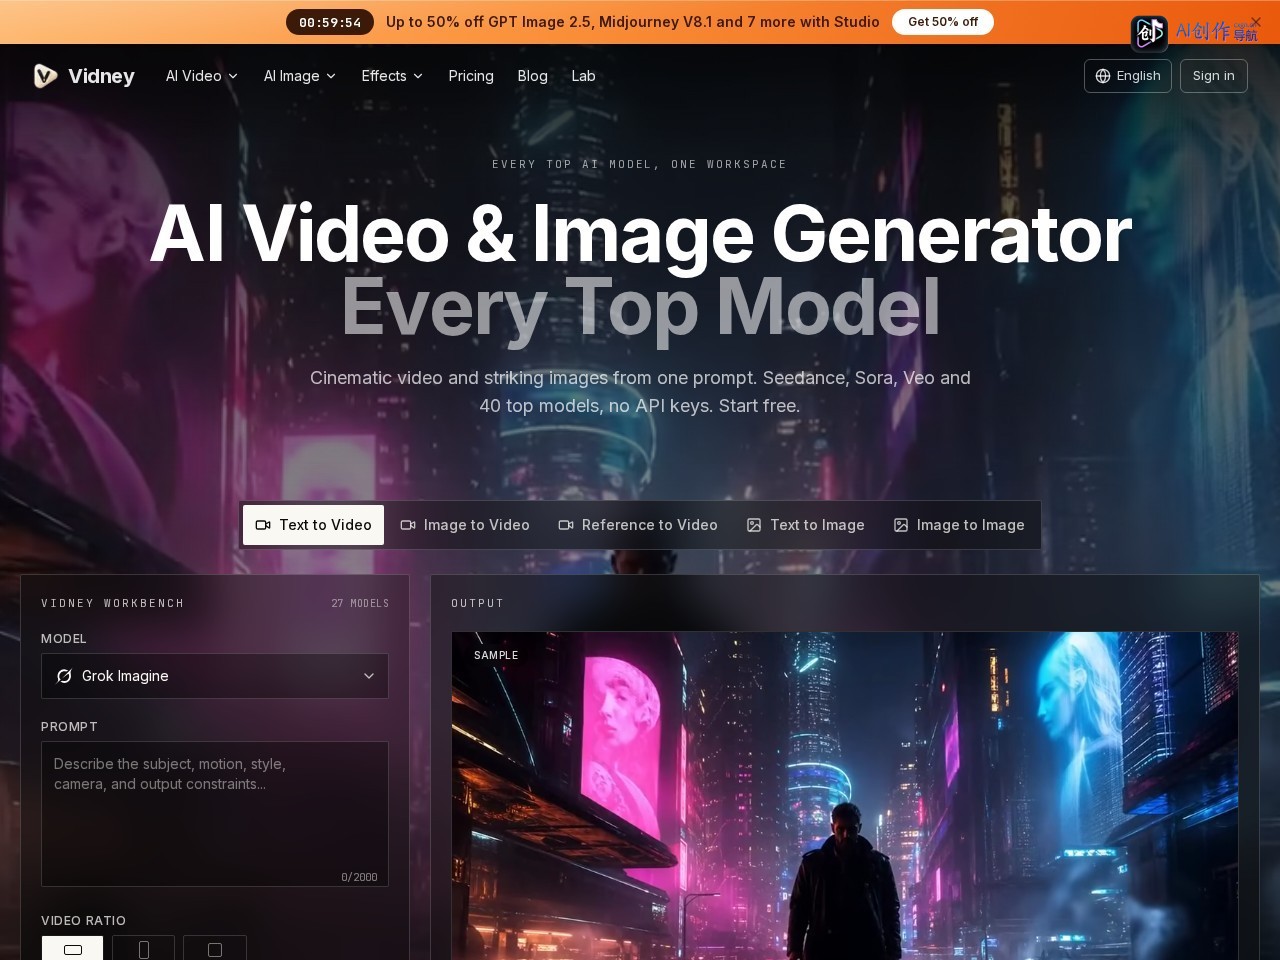1280x960 pixels.
Task: Select the portrait video ratio option
Action: point(143,948)
